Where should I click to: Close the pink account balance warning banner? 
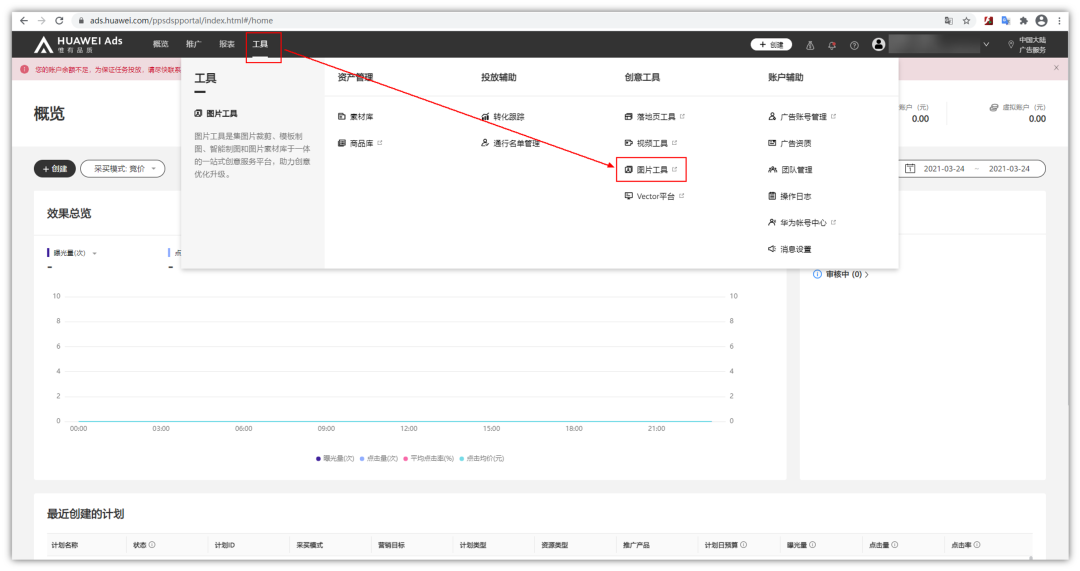pyautogui.click(x=1056, y=68)
